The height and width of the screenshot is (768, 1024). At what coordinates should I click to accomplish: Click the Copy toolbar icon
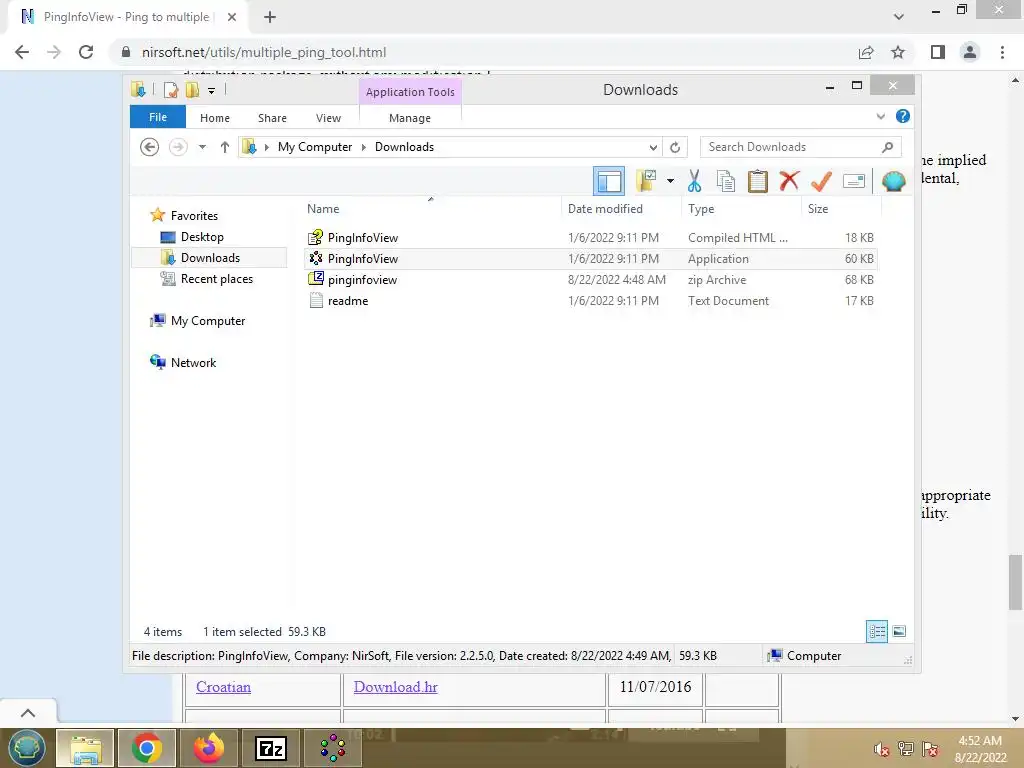(726, 181)
